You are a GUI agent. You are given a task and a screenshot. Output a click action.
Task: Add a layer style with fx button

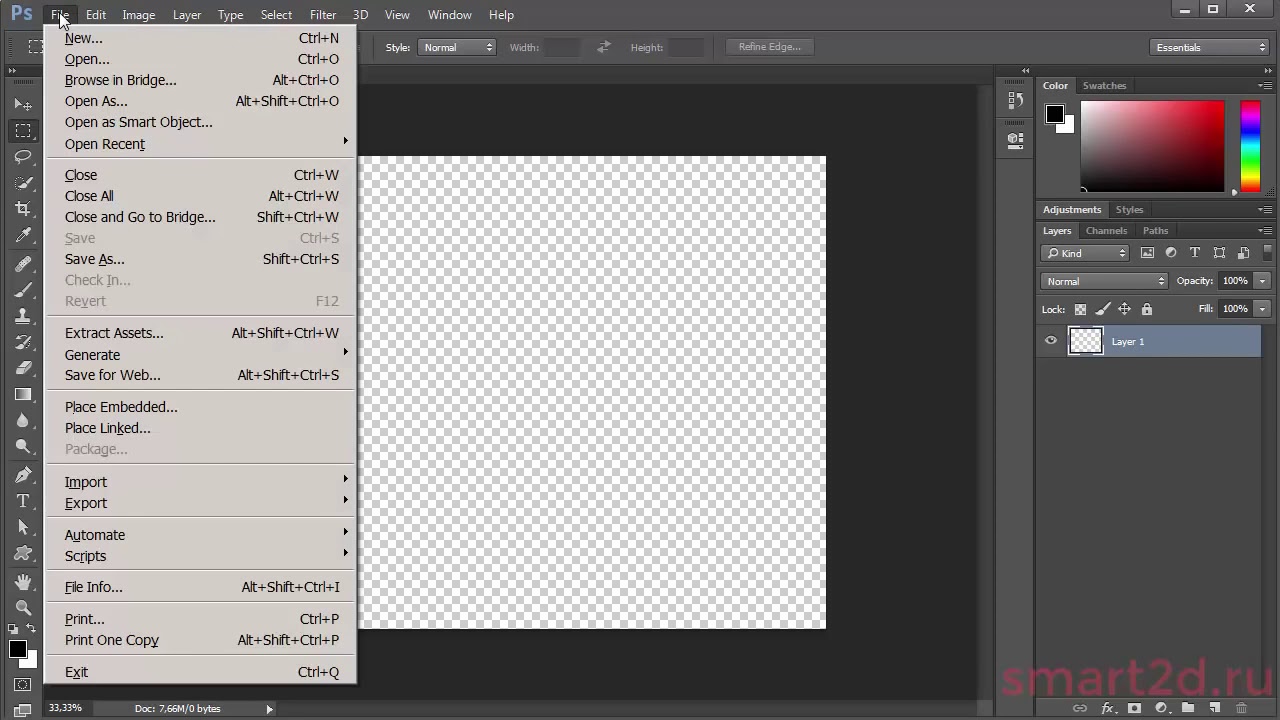coord(1107,708)
